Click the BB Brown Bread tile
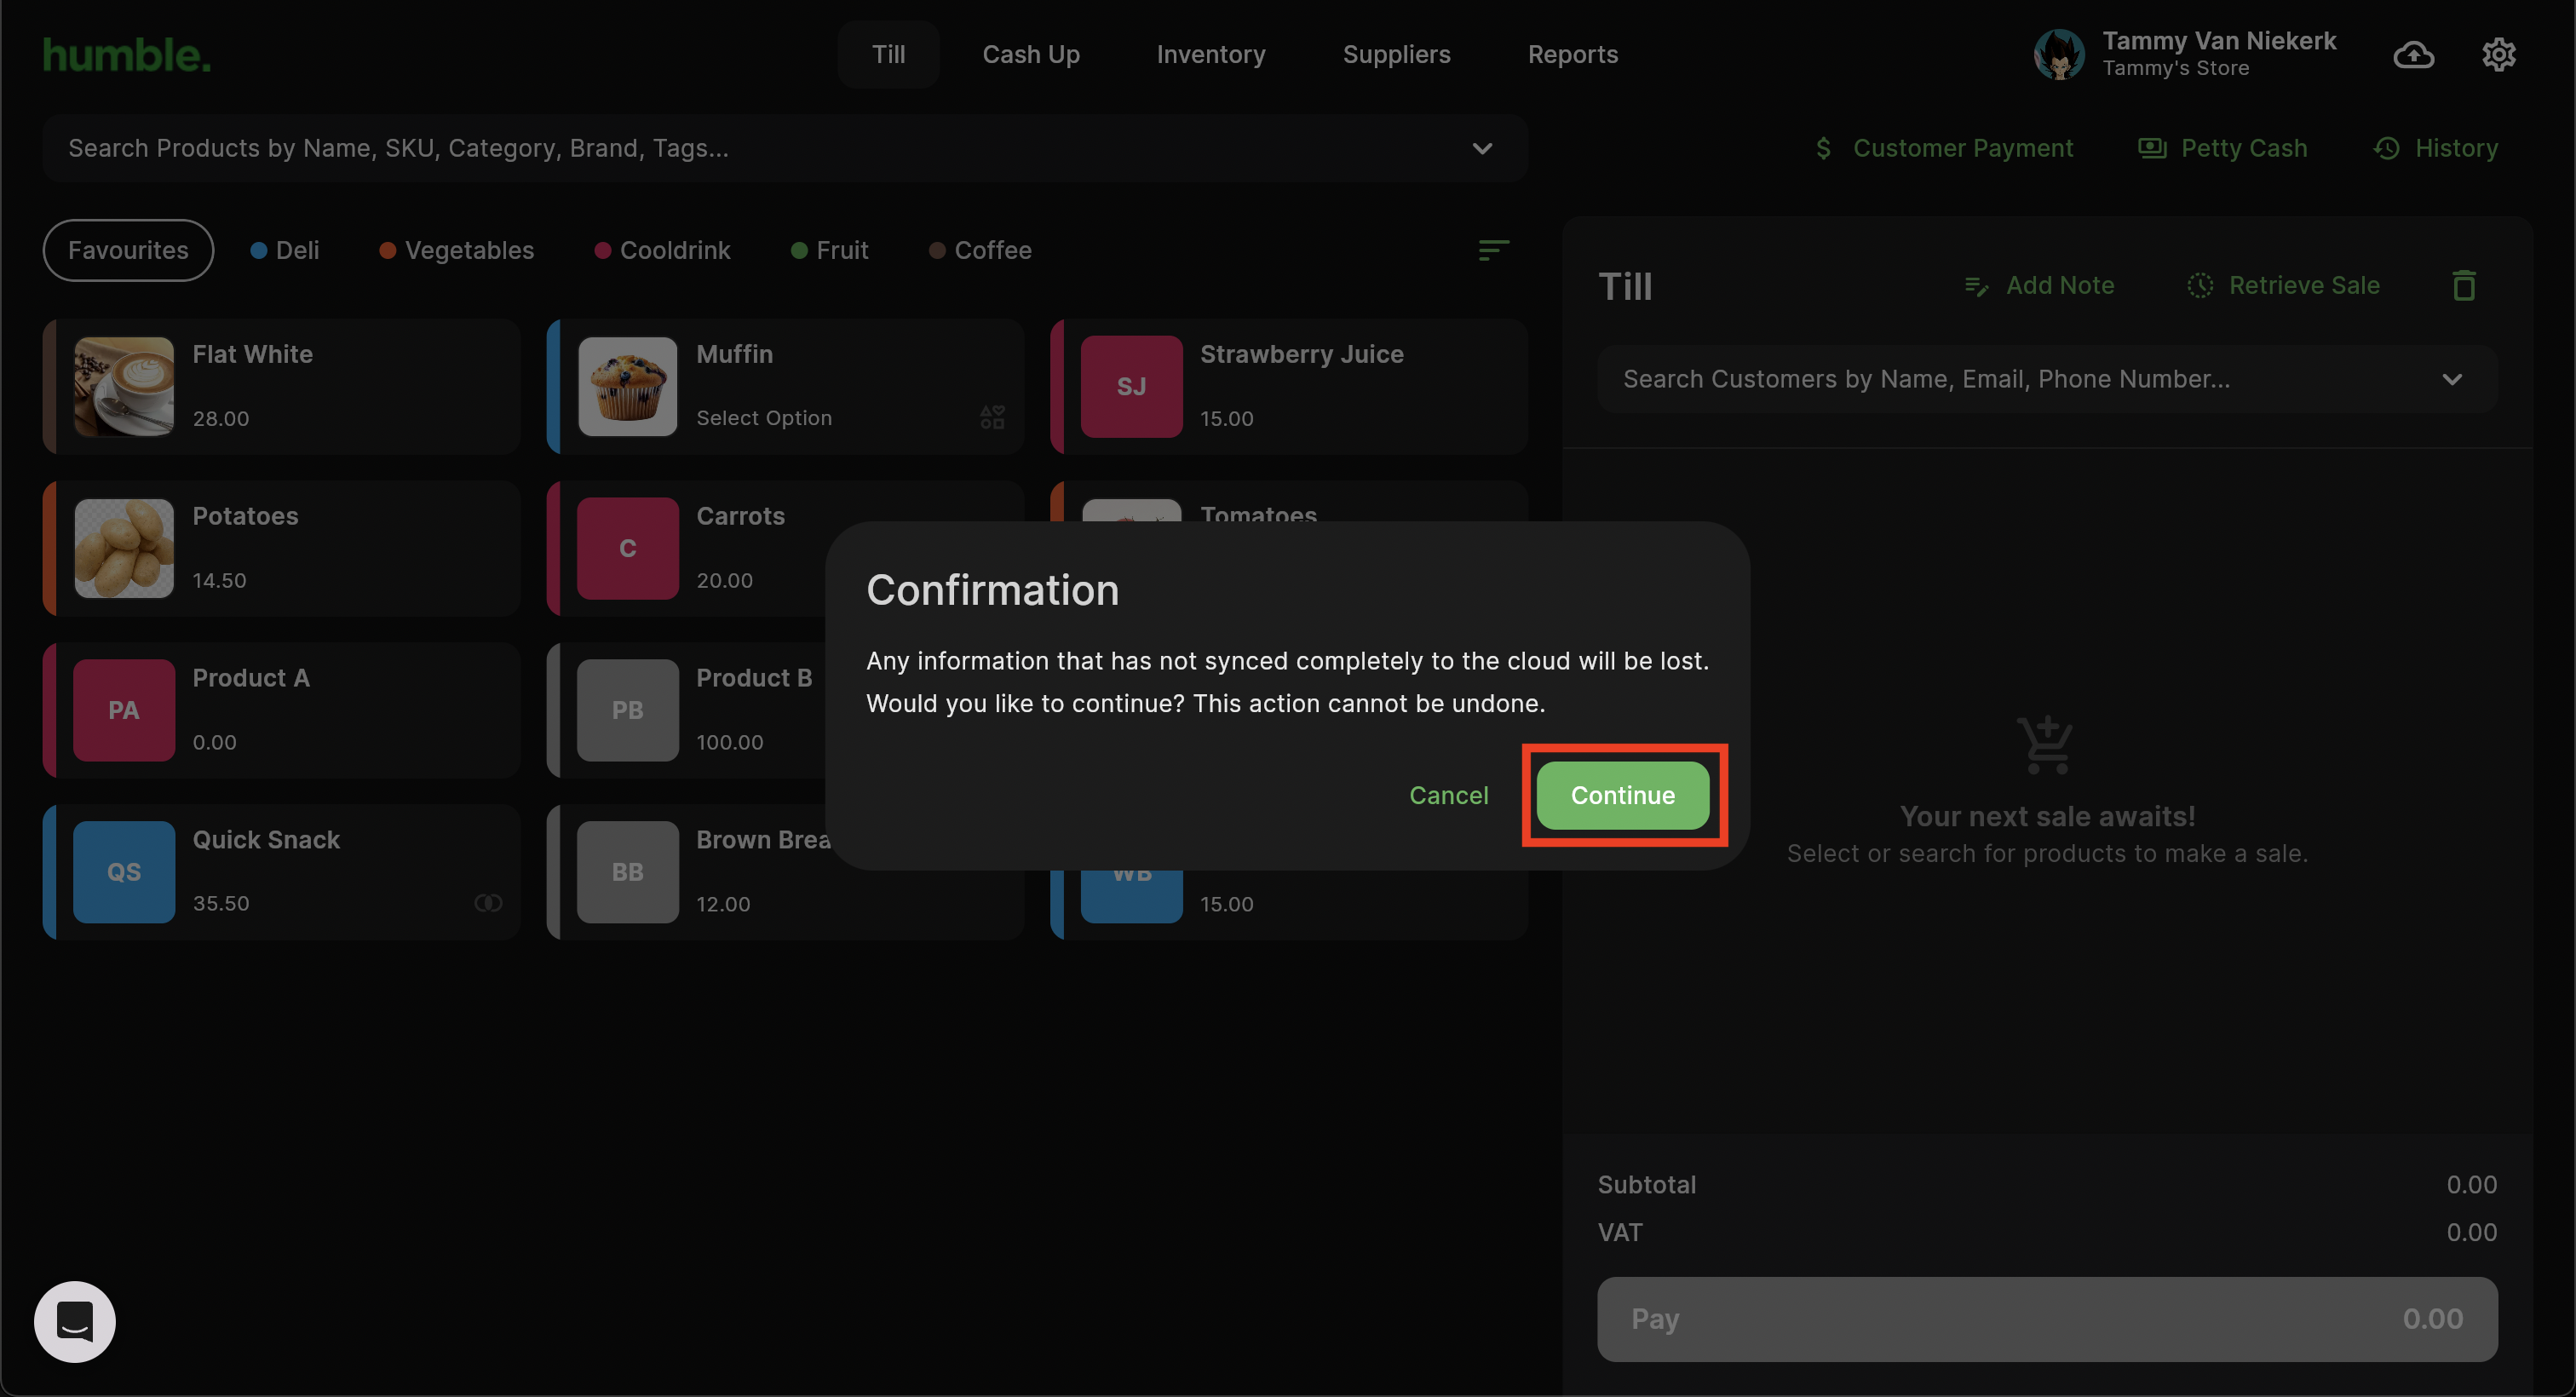 (x=627, y=872)
